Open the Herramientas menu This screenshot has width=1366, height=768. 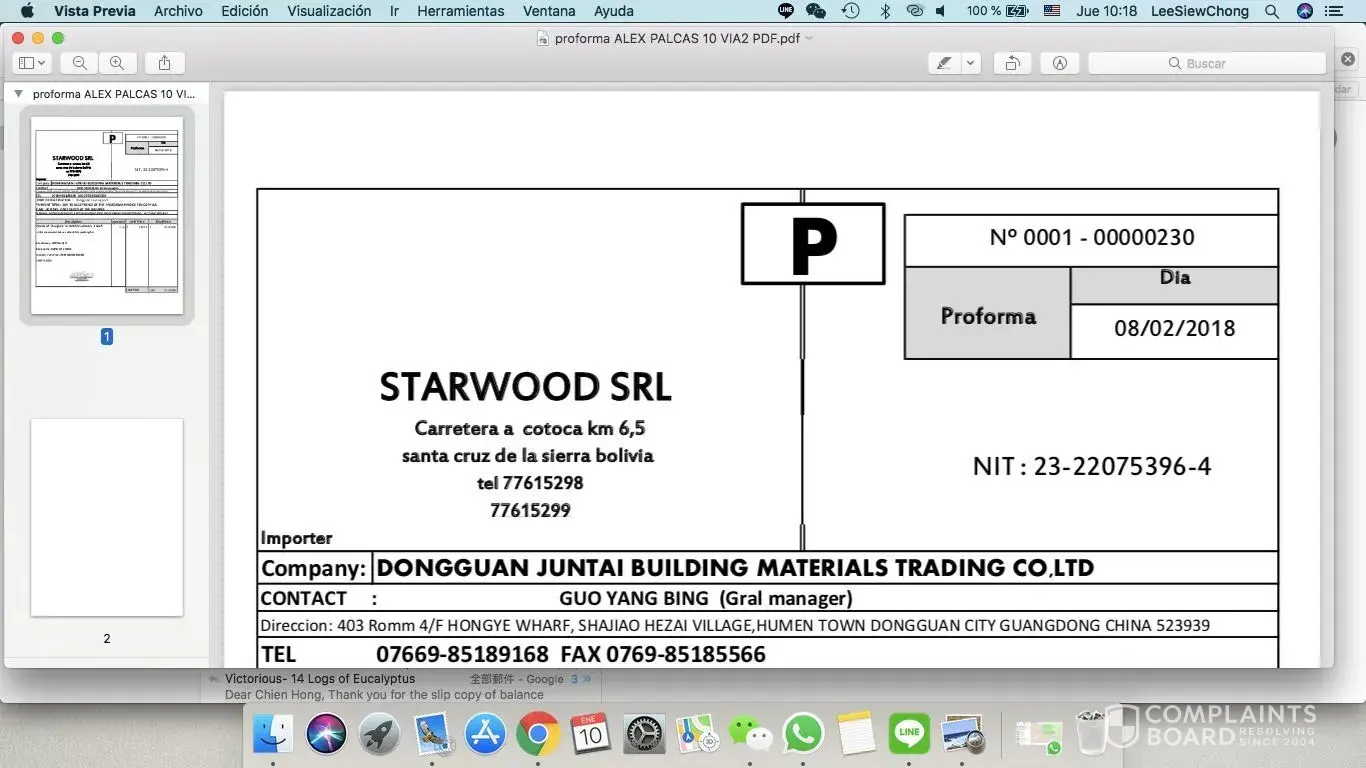(460, 11)
